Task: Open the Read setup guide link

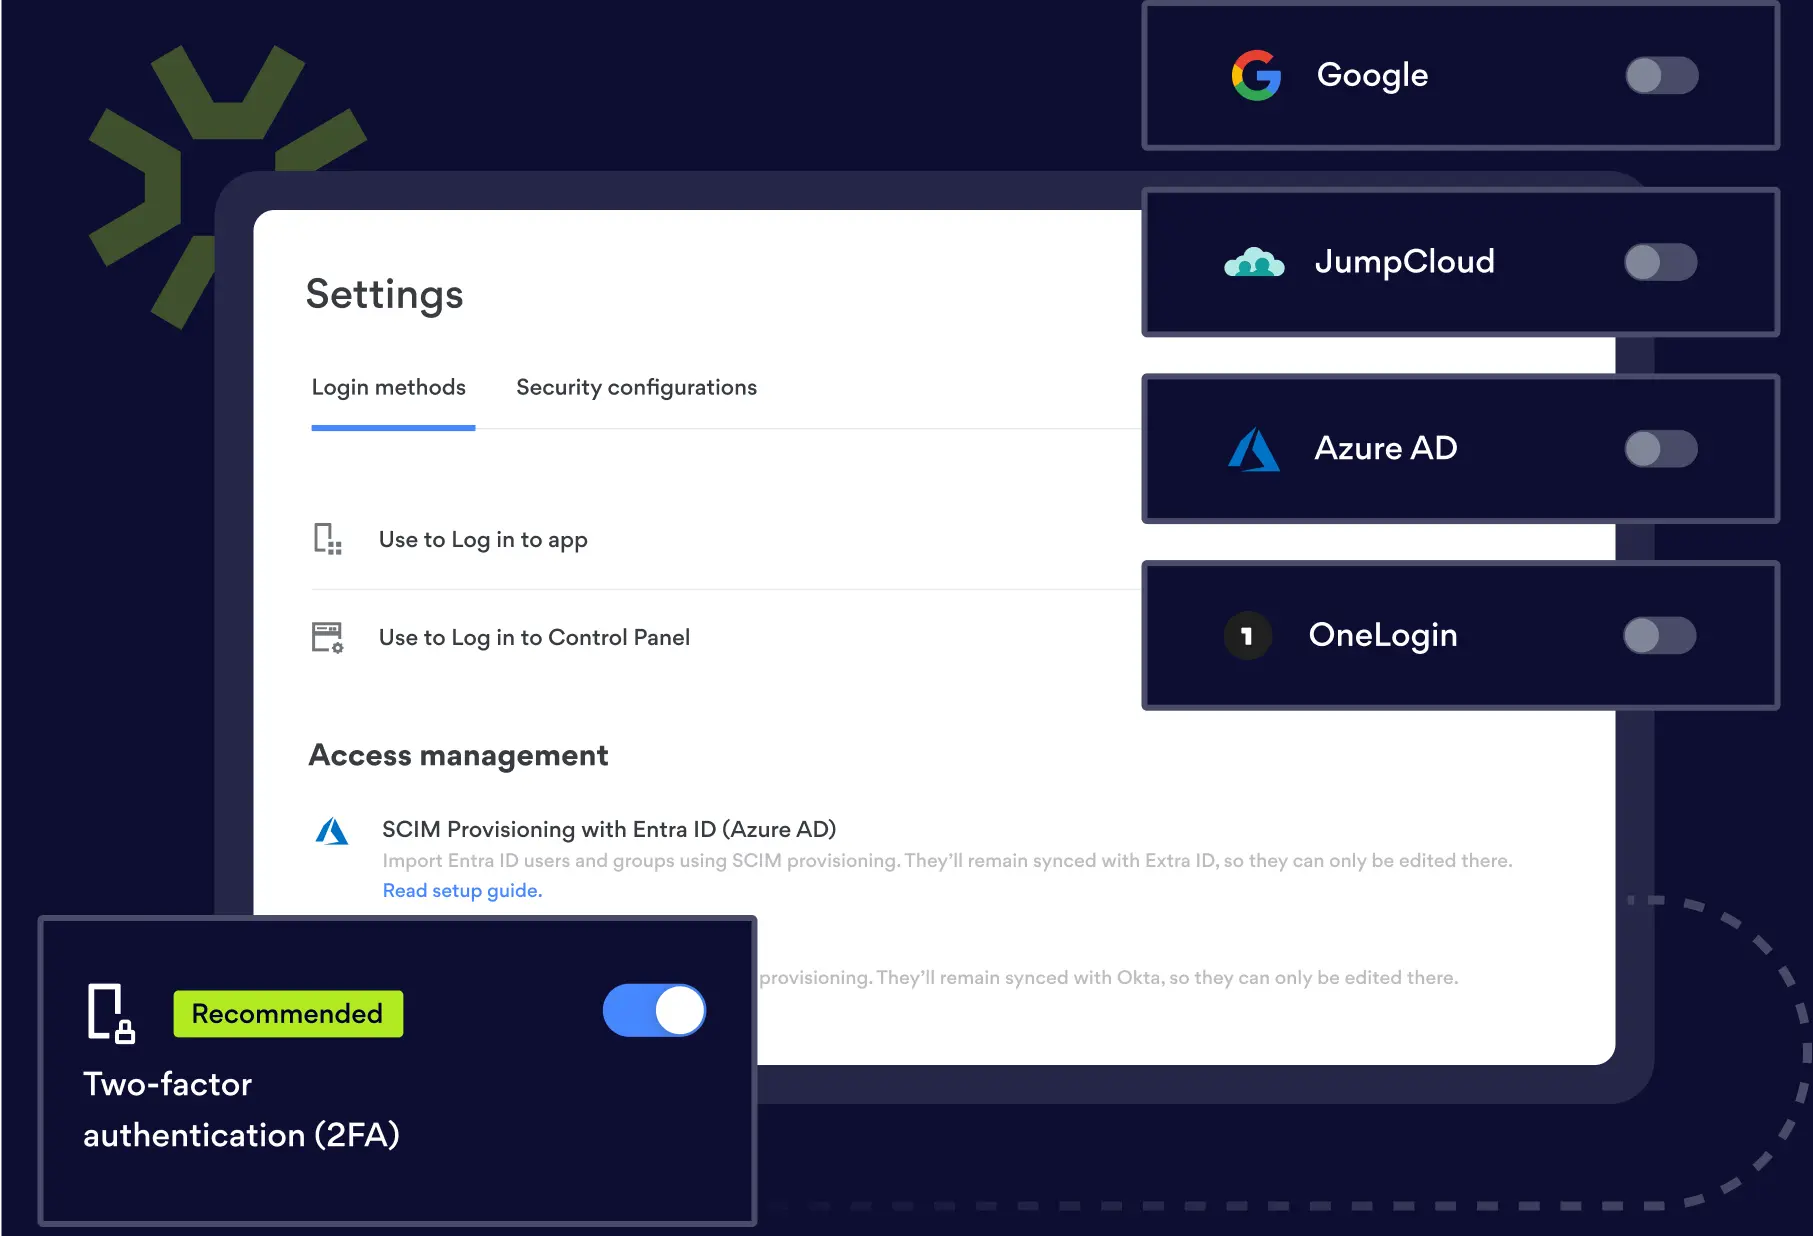Action: [462, 891]
